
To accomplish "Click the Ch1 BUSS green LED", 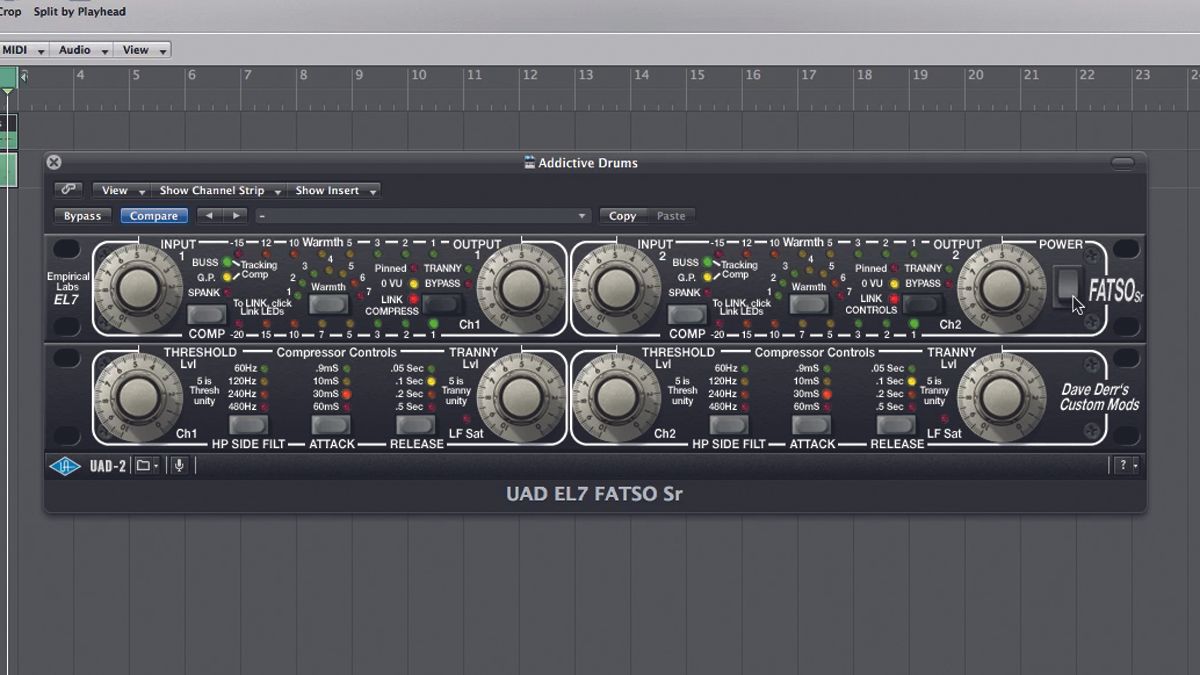I will point(228,262).
